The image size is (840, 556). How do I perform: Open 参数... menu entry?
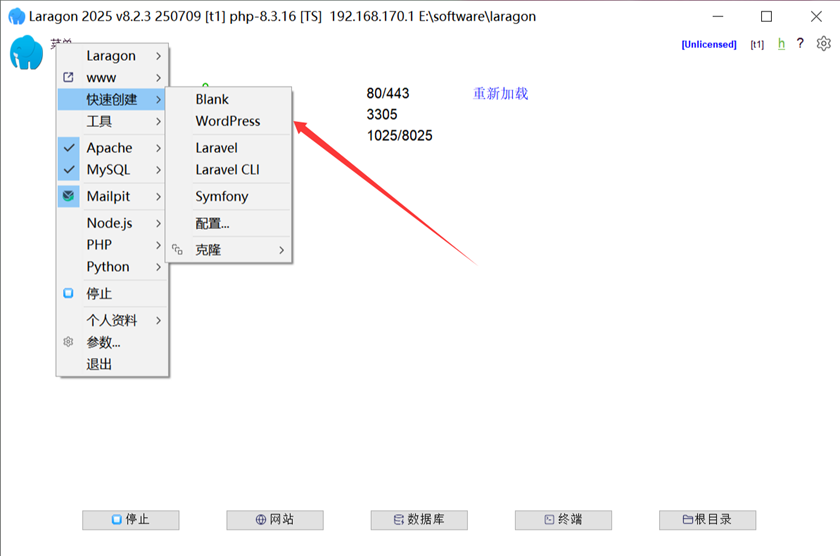tap(112, 342)
